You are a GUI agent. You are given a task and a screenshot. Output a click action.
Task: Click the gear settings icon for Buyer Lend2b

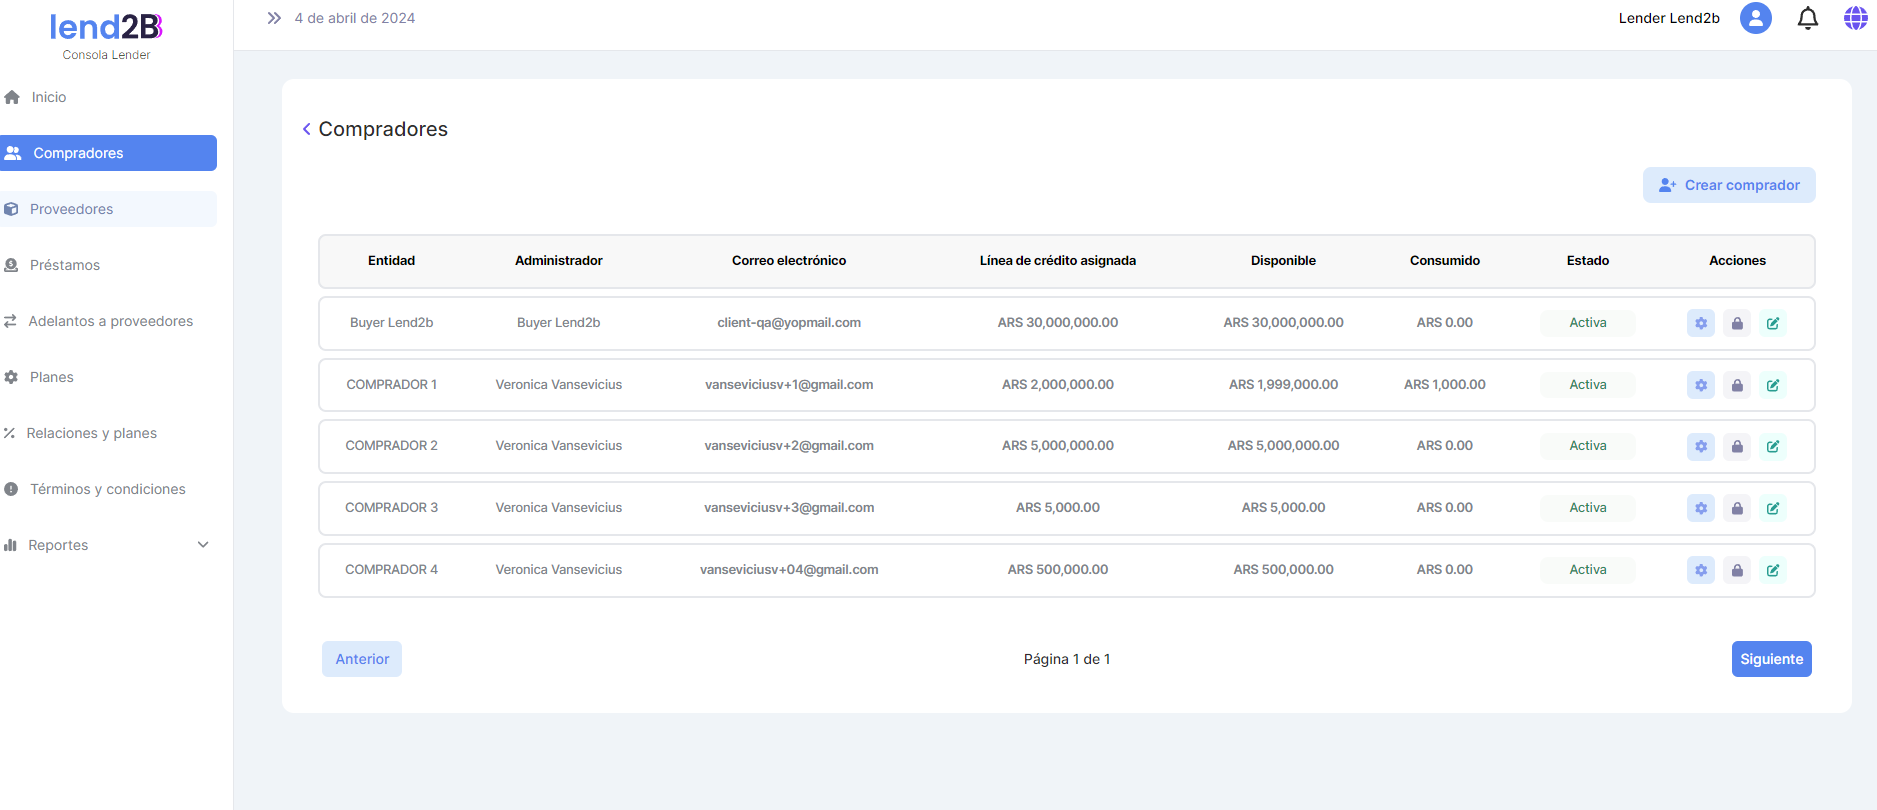tap(1700, 323)
